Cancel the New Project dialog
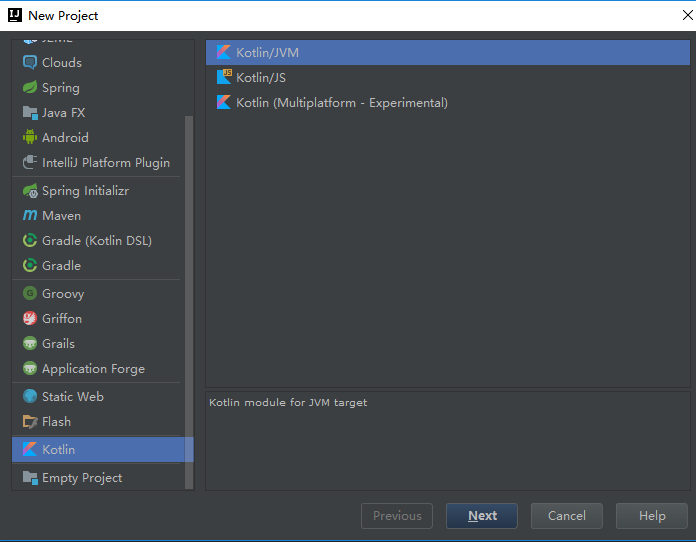 tap(567, 516)
